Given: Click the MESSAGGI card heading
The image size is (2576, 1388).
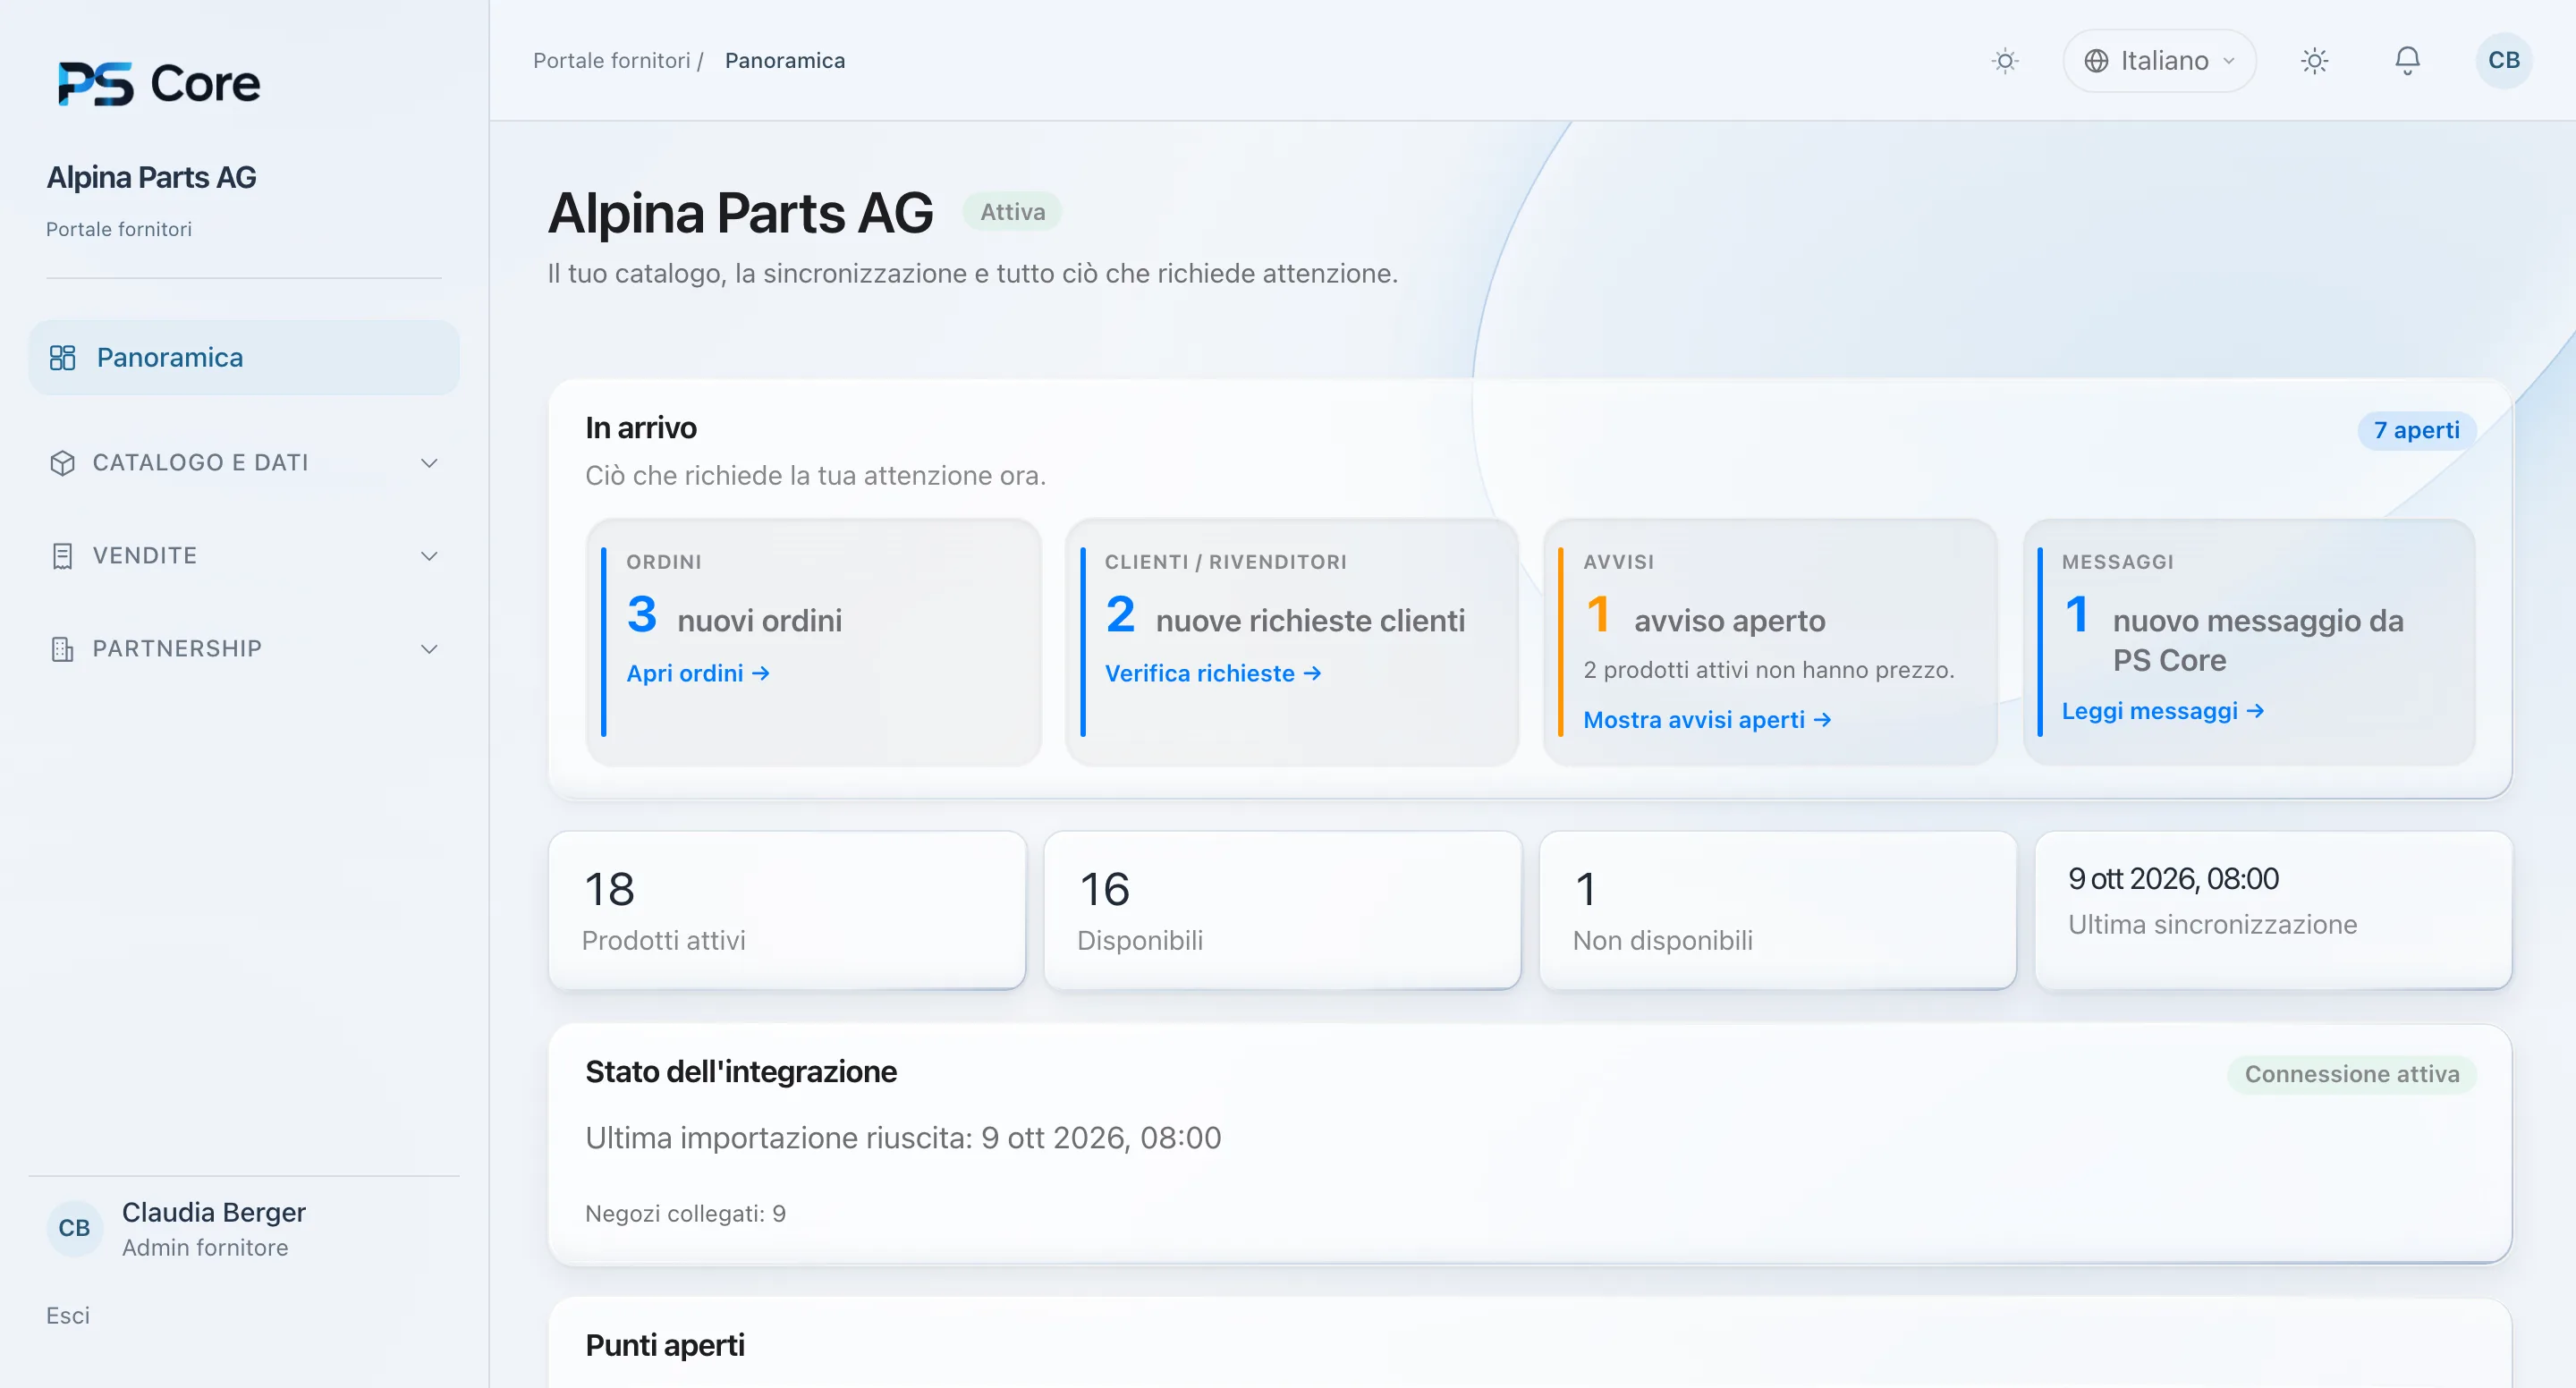Looking at the screenshot, I should [2117, 562].
